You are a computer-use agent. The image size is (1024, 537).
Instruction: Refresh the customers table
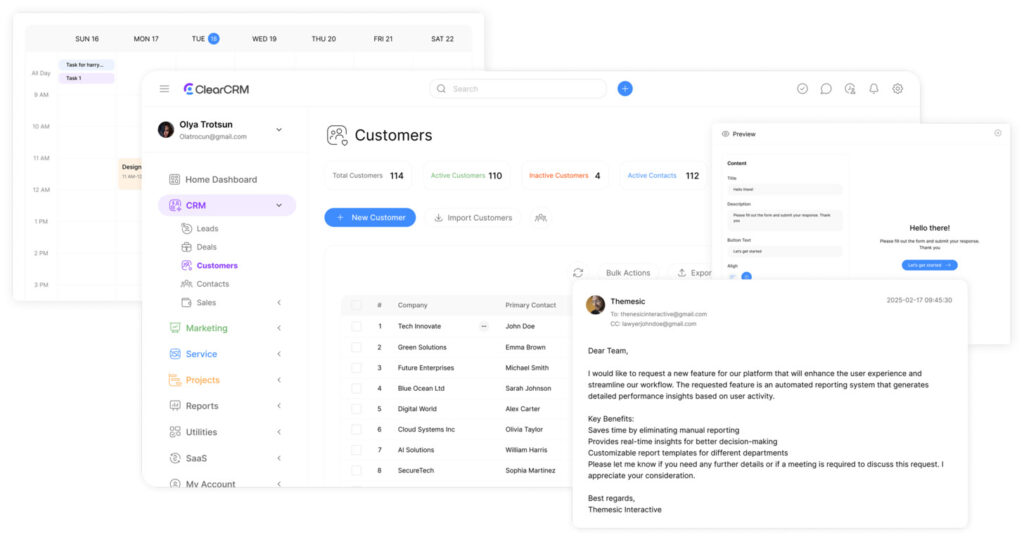click(578, 273)
